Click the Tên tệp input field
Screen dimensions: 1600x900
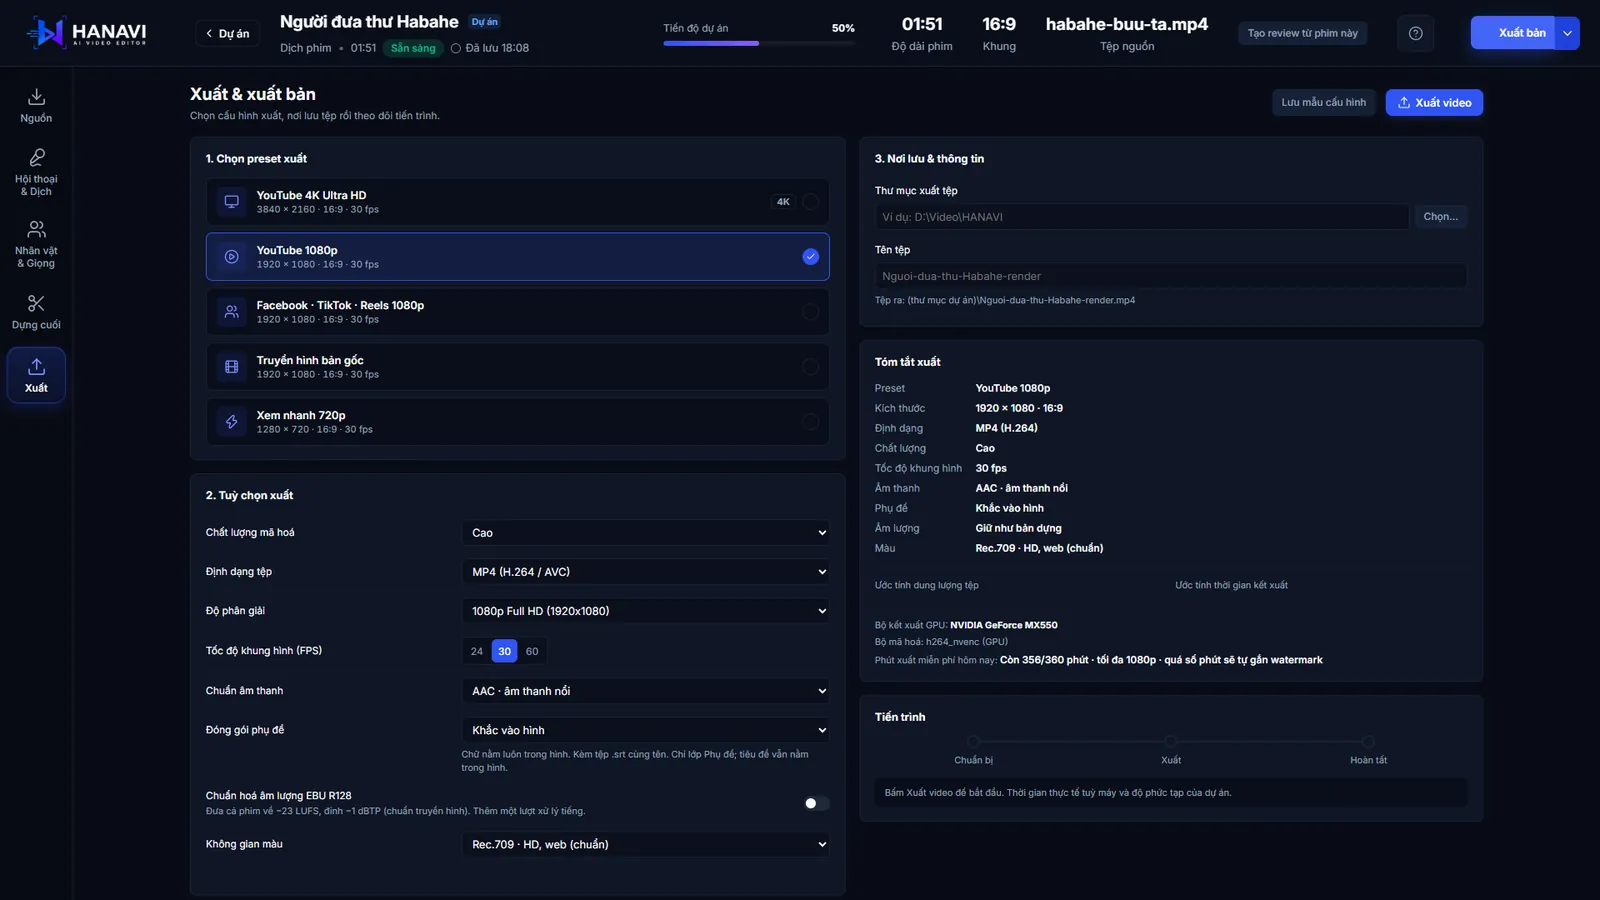(1171, 276)
